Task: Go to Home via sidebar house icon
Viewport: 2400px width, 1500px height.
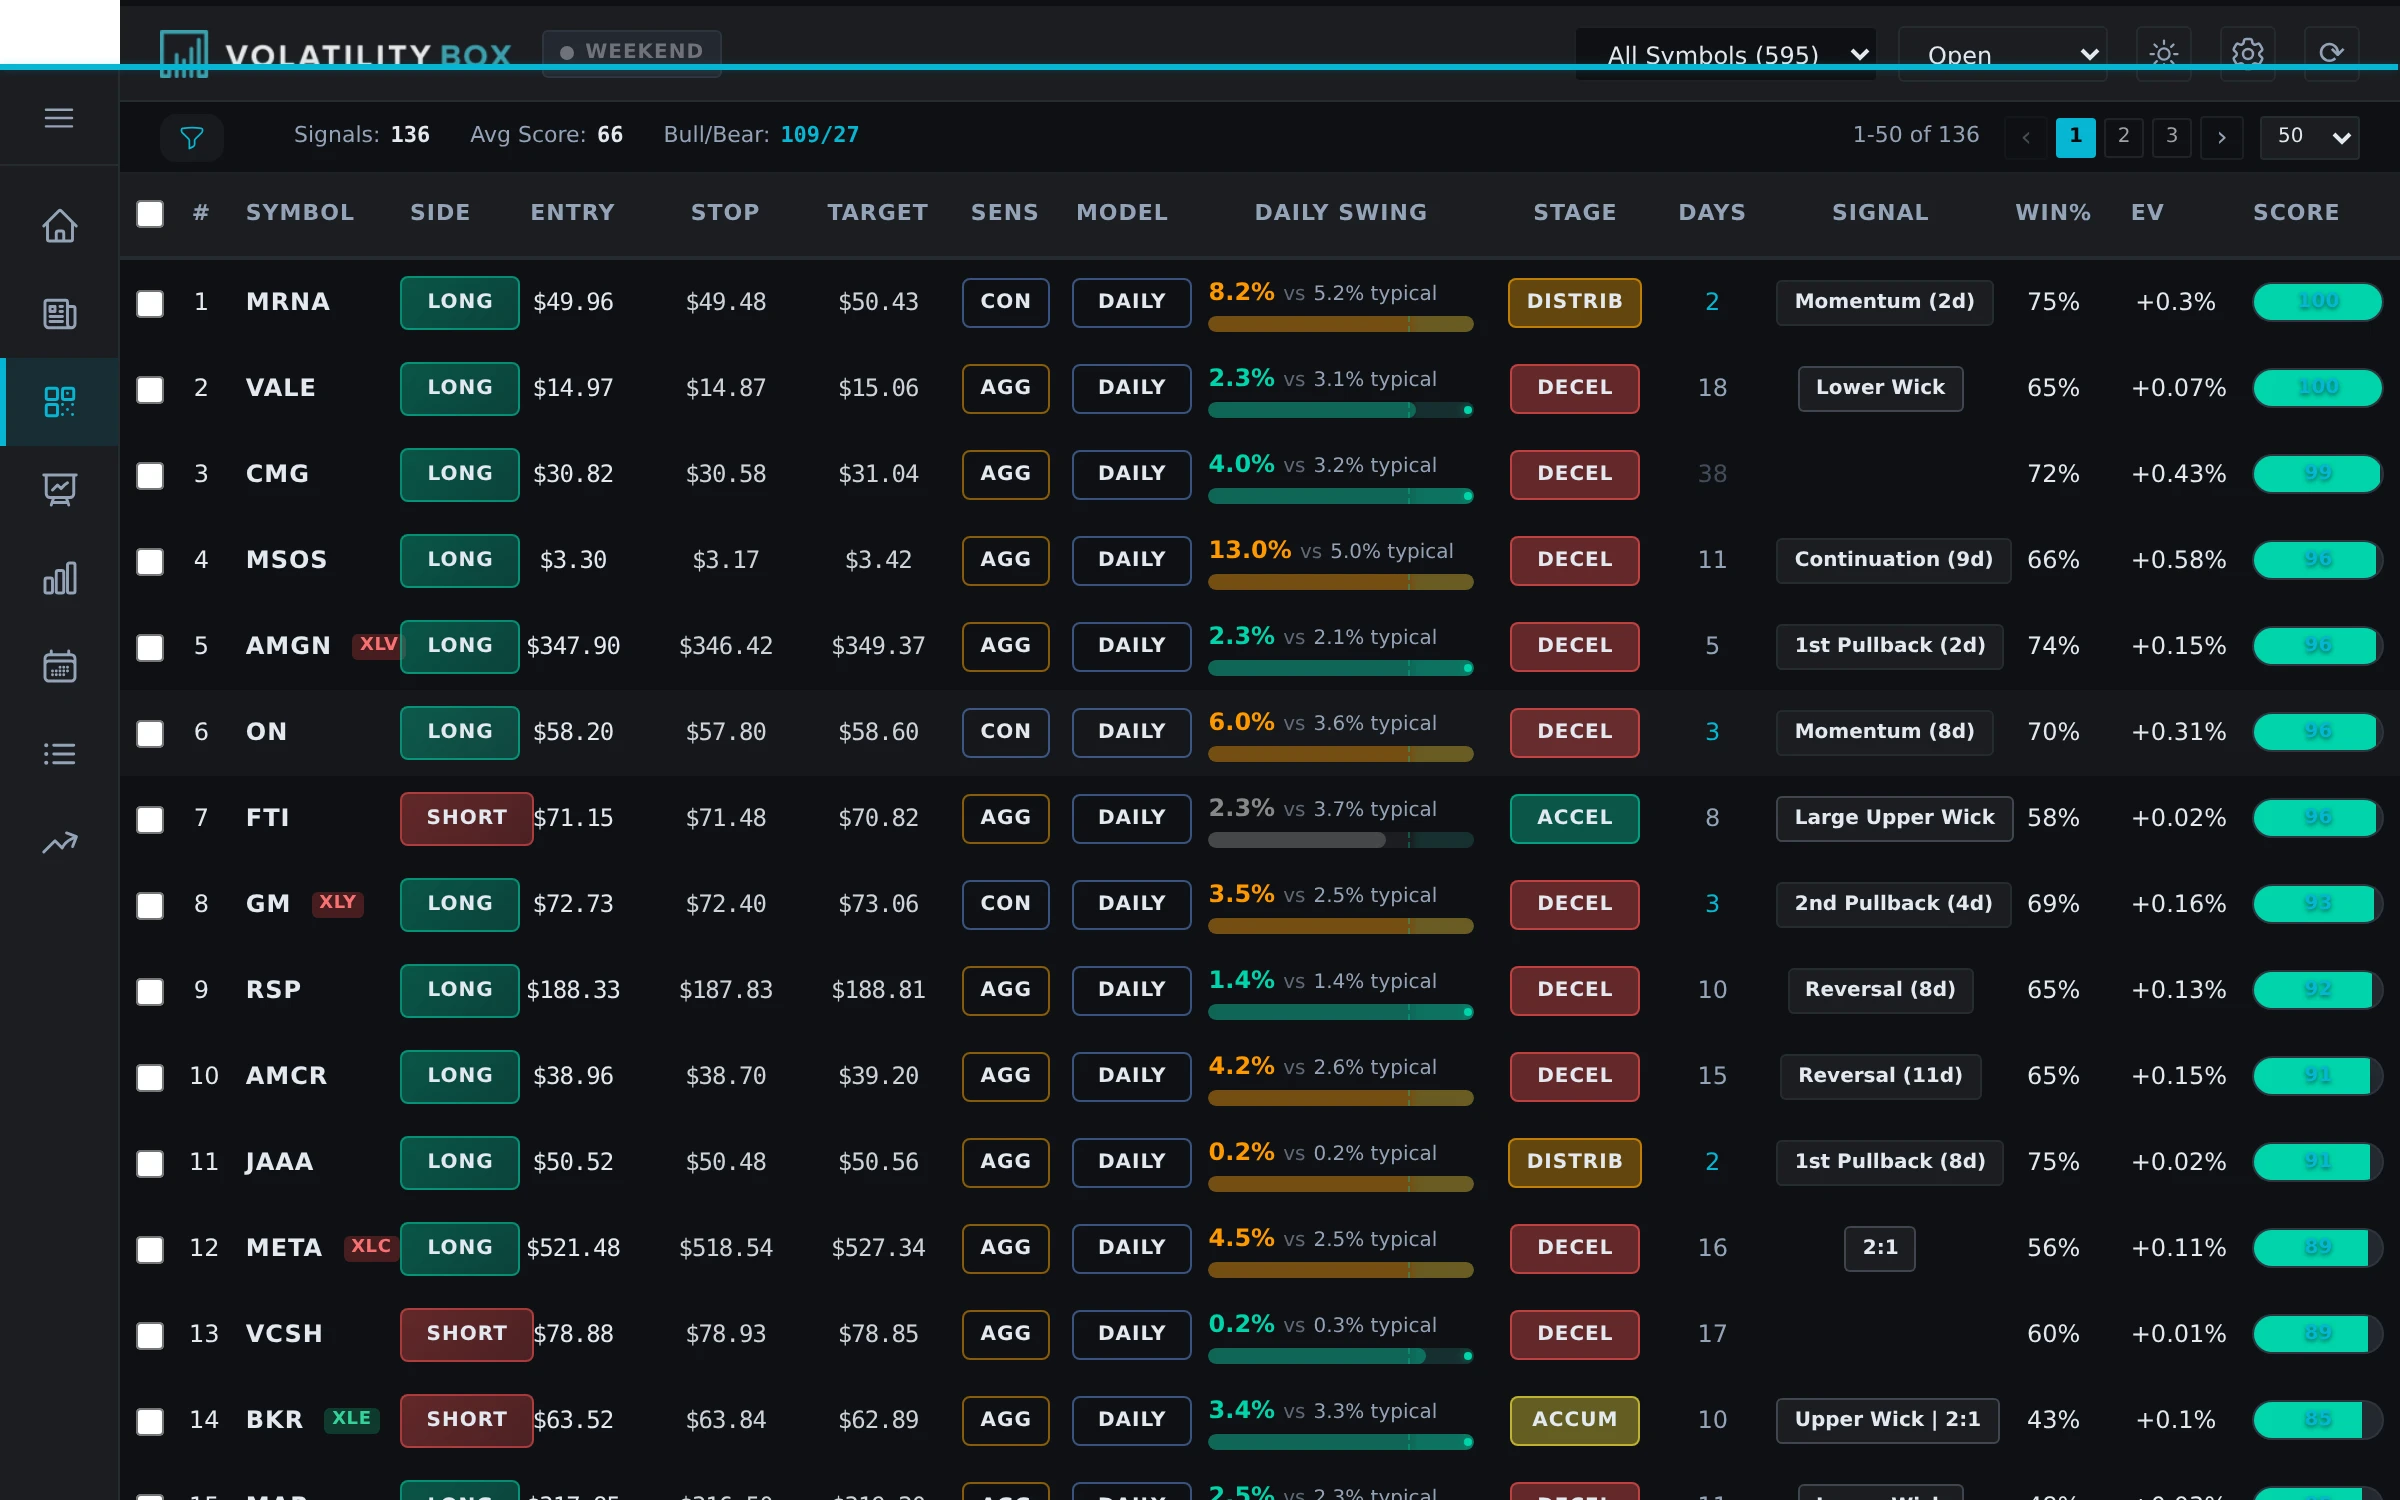Action: point(59,226)
